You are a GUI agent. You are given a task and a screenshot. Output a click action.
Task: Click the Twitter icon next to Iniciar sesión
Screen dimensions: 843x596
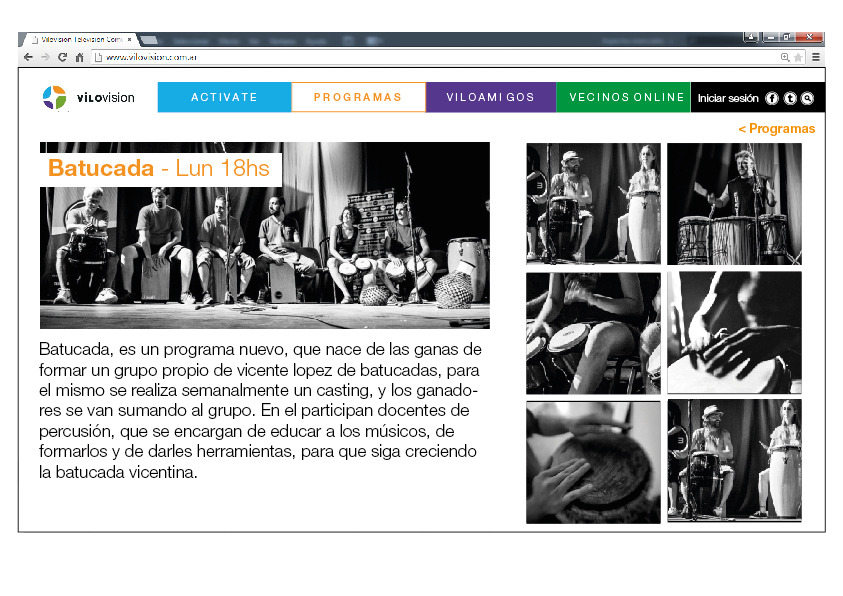coord(790,98)
